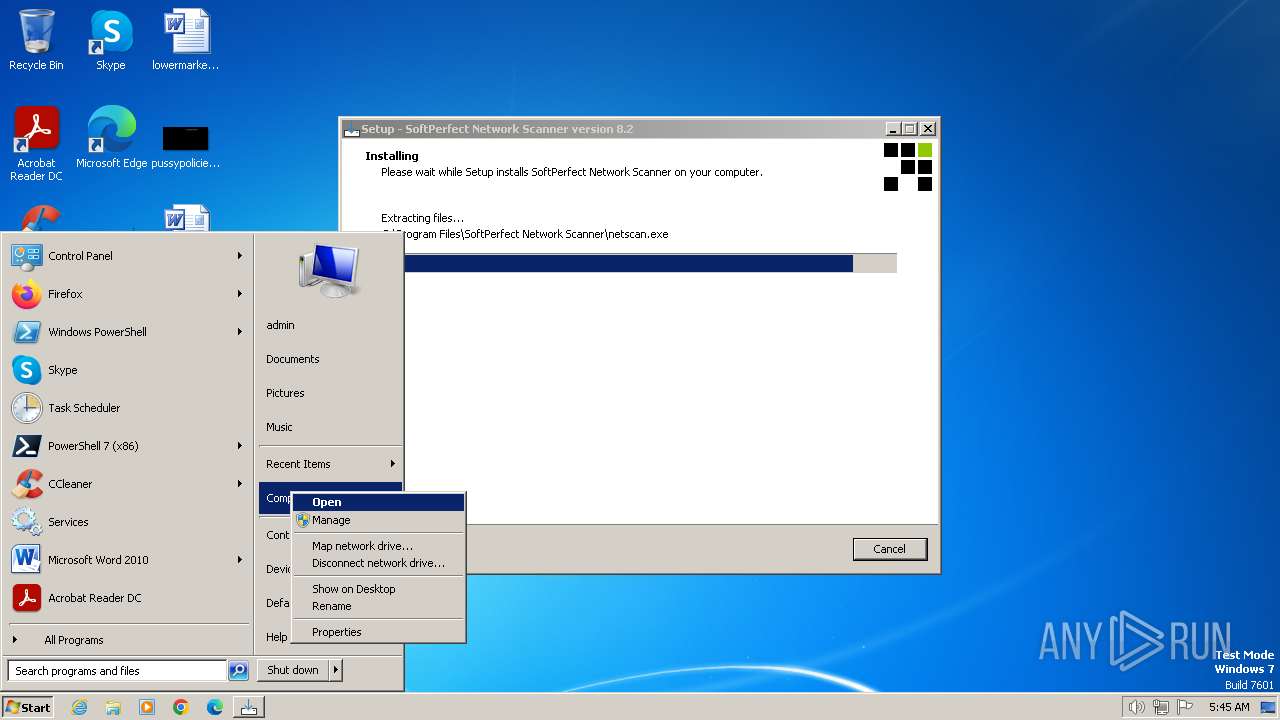The width and height of the screenshot is (1280, 720).
Task: Click the search magnifier icon in Start menu
Action: tap(238, 671)
